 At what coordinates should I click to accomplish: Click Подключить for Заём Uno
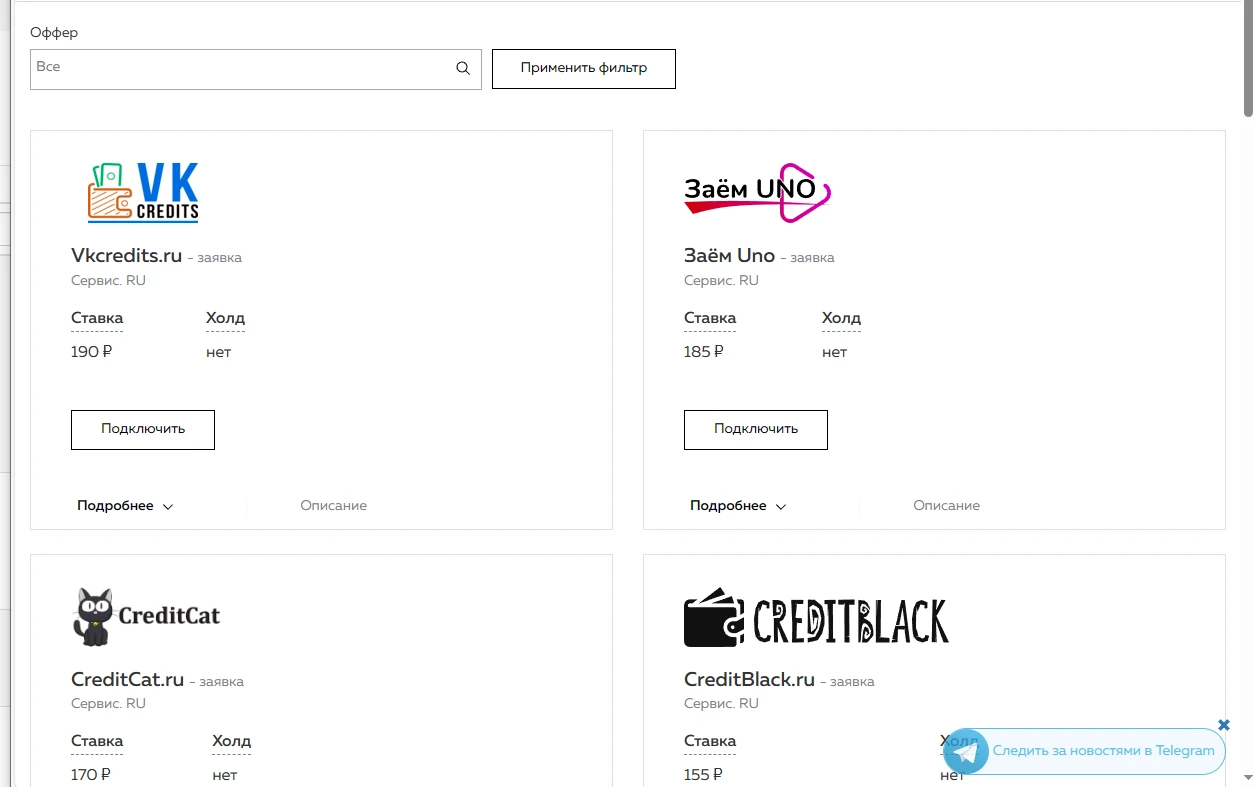click(756, 429)
